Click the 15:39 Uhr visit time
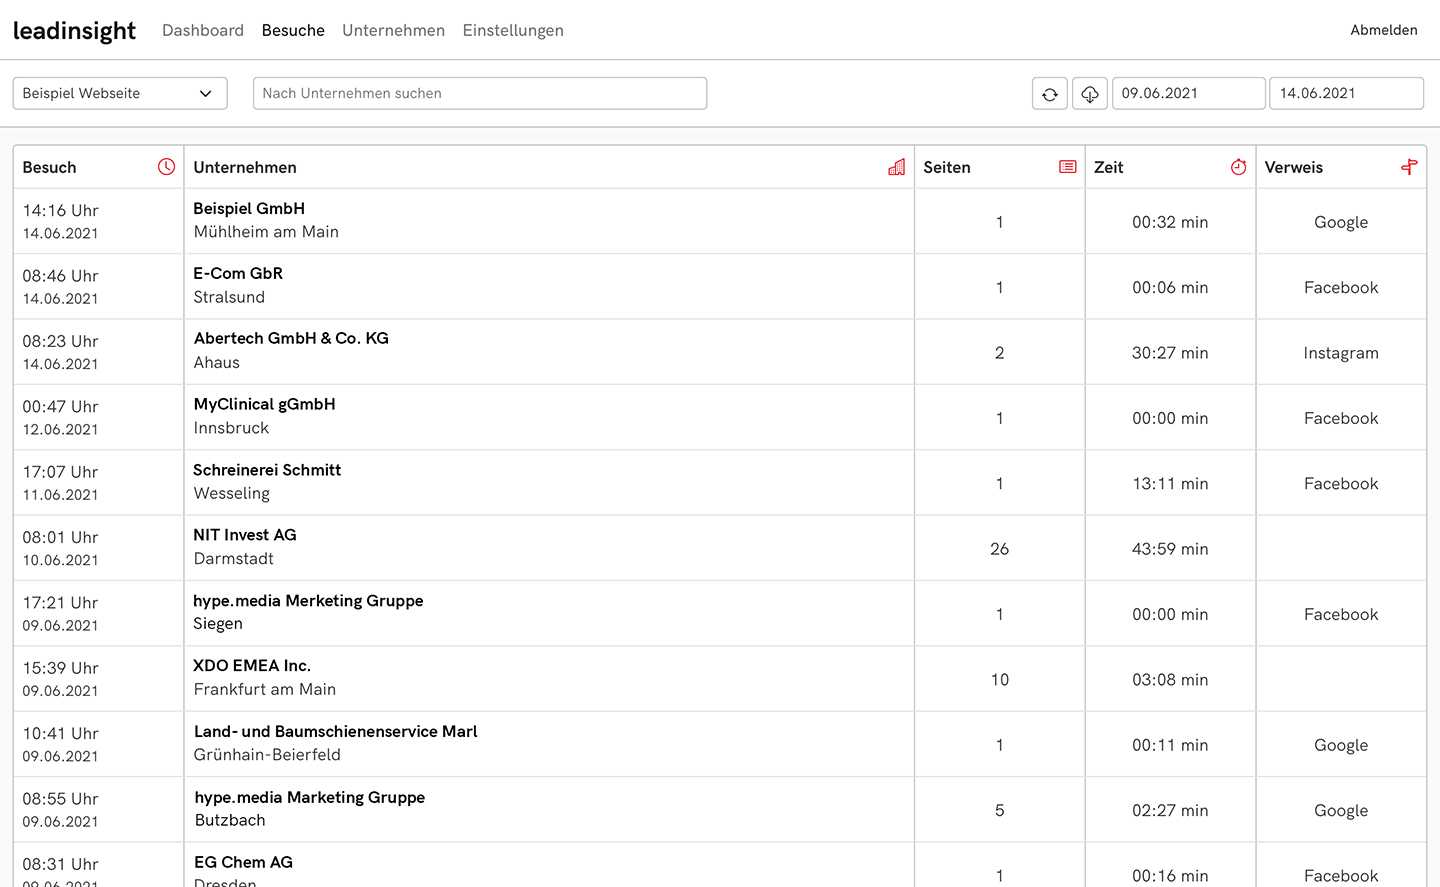The height and width of the screenshot is (887, 1440). [61, 667]
